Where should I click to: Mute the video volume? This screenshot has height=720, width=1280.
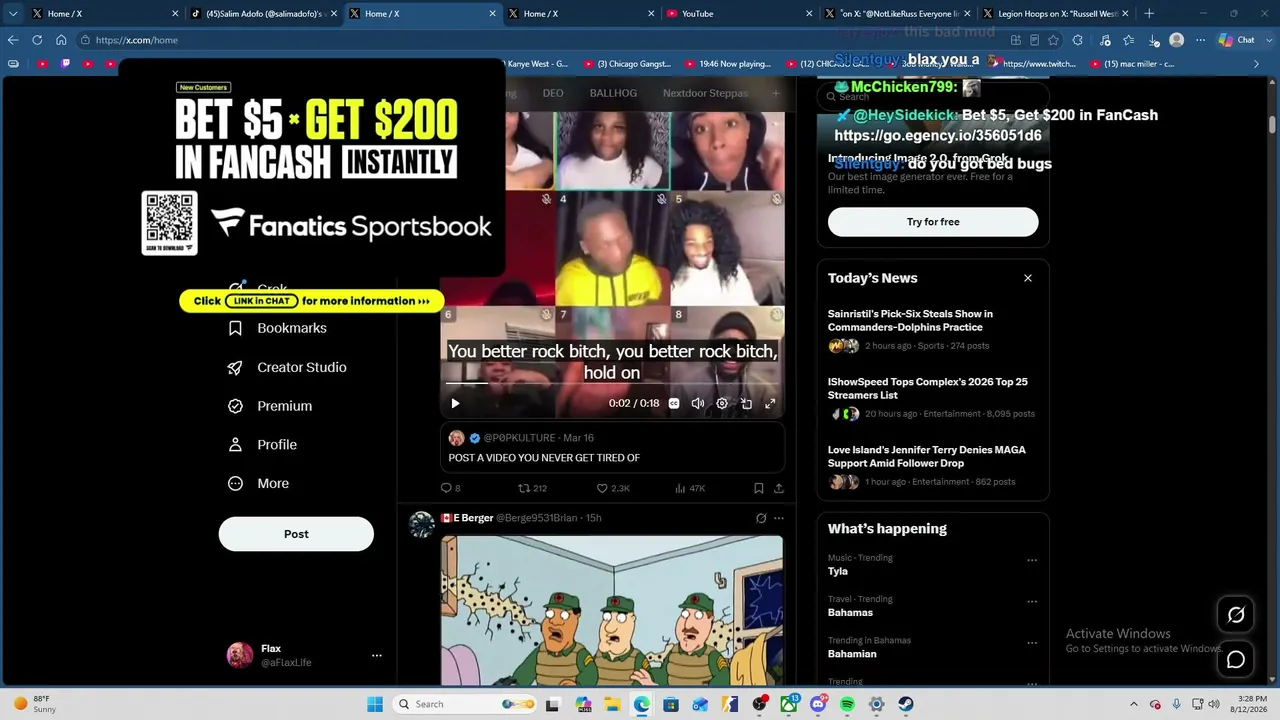(698, 403)
